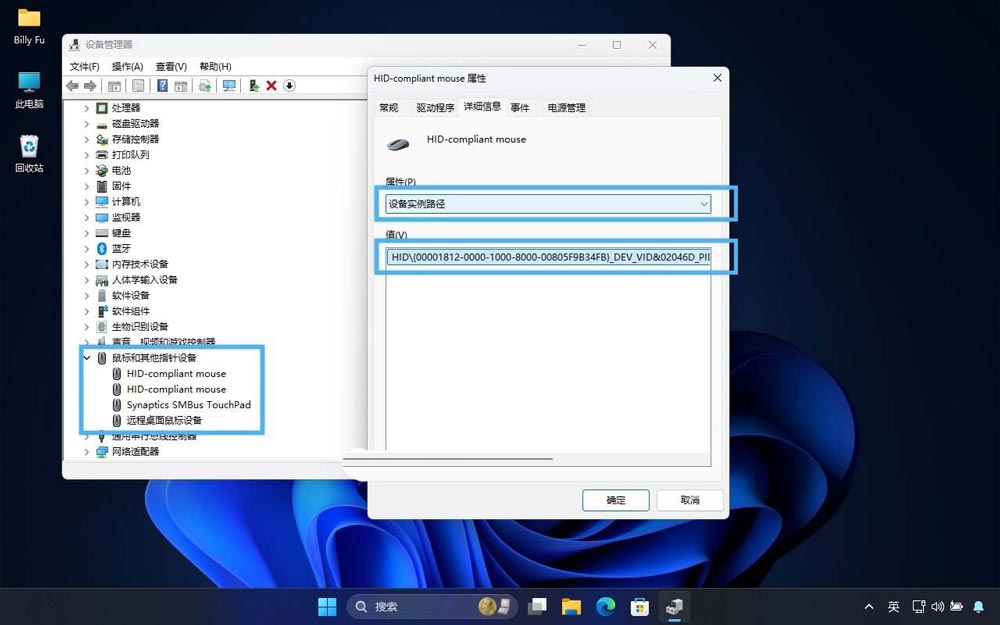Image resolution: width=1000 pixels, height=625 pixels.
Task: Click the help (?) icon in Device Manager toolbar
Action: pyautogui.click(x=162, y=85)
